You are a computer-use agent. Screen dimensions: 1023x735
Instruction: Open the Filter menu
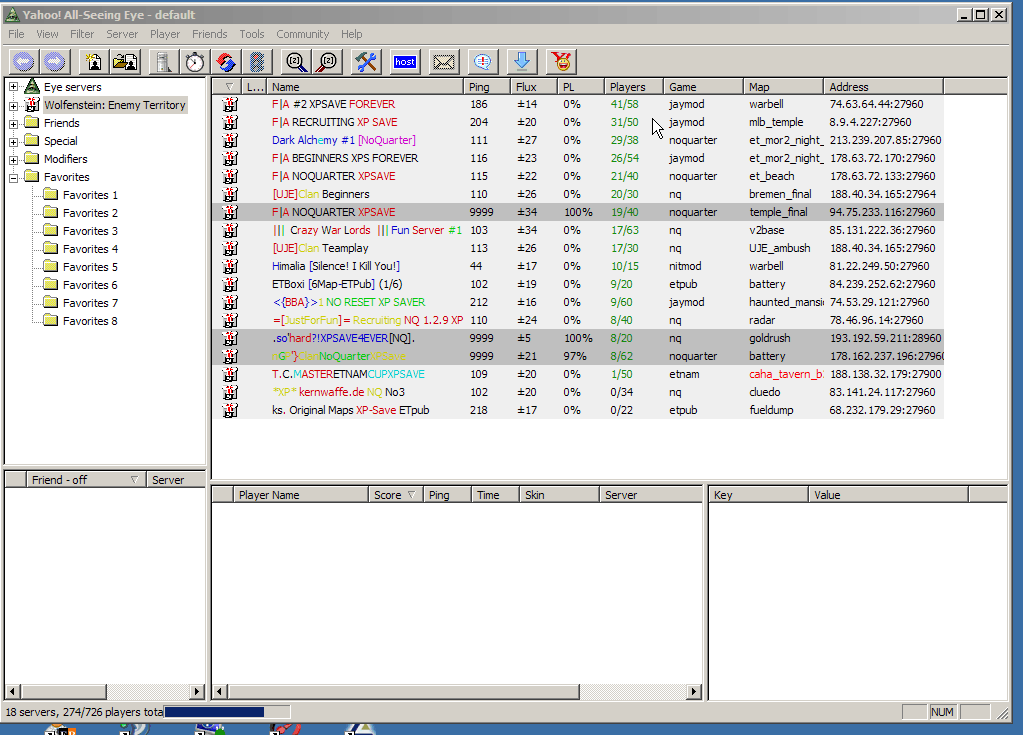(x=82, y=34)
